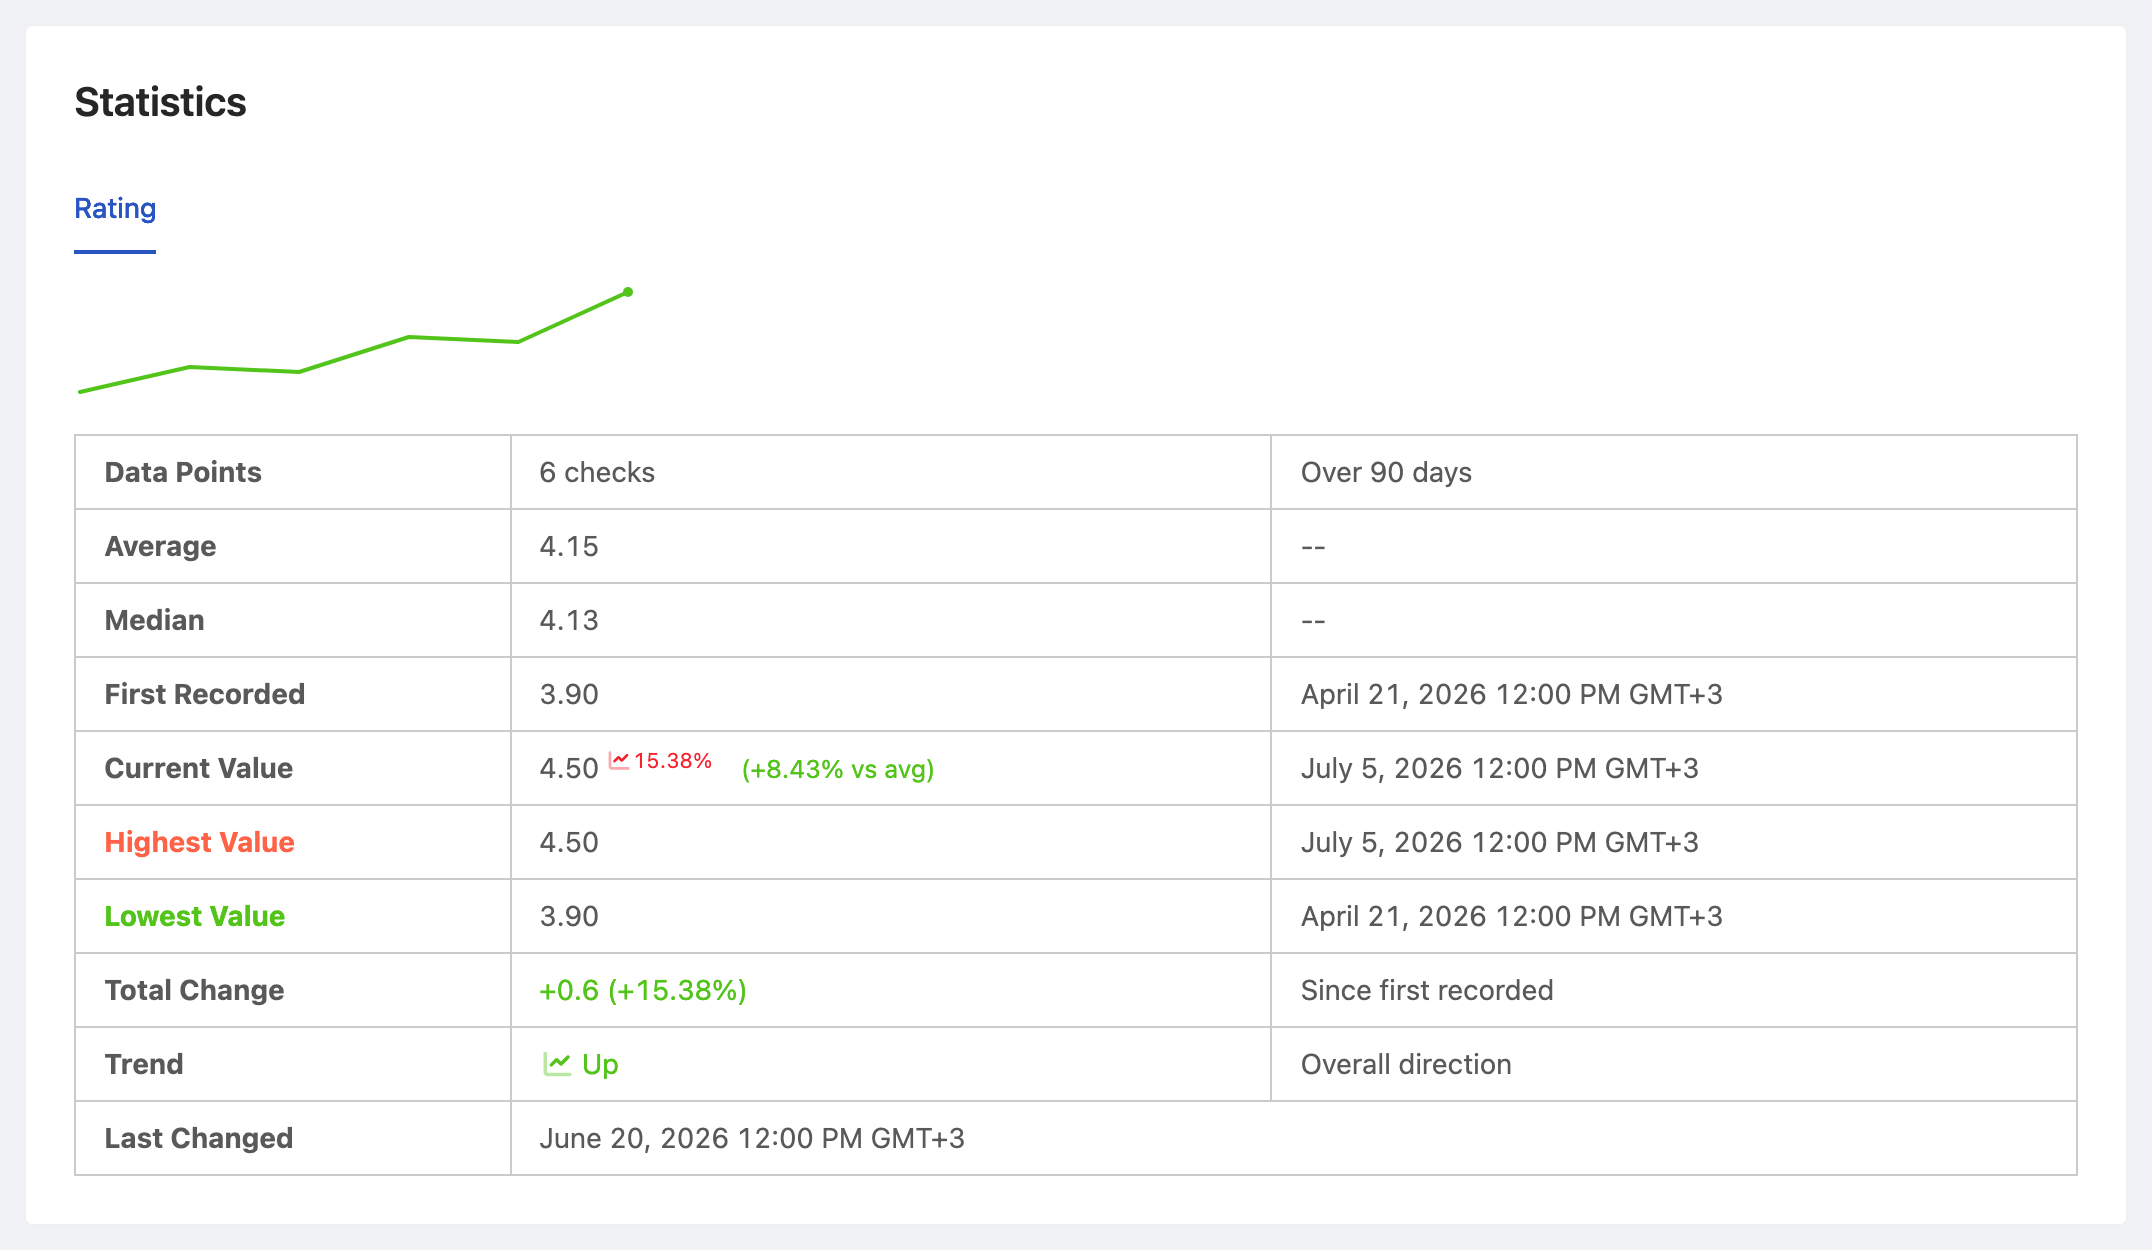Image resolution: width=2152 pixels, height=1250 pixels.
Task: Select the First Recorded value 3.90
Action: coord(569,694)
